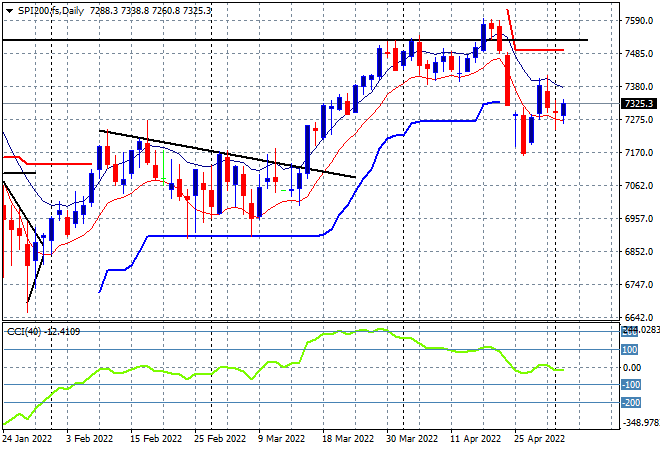Select the descending black trendline in February
Image resolution: width=660 pixels, height=450 pixels.
click(227, 154)
